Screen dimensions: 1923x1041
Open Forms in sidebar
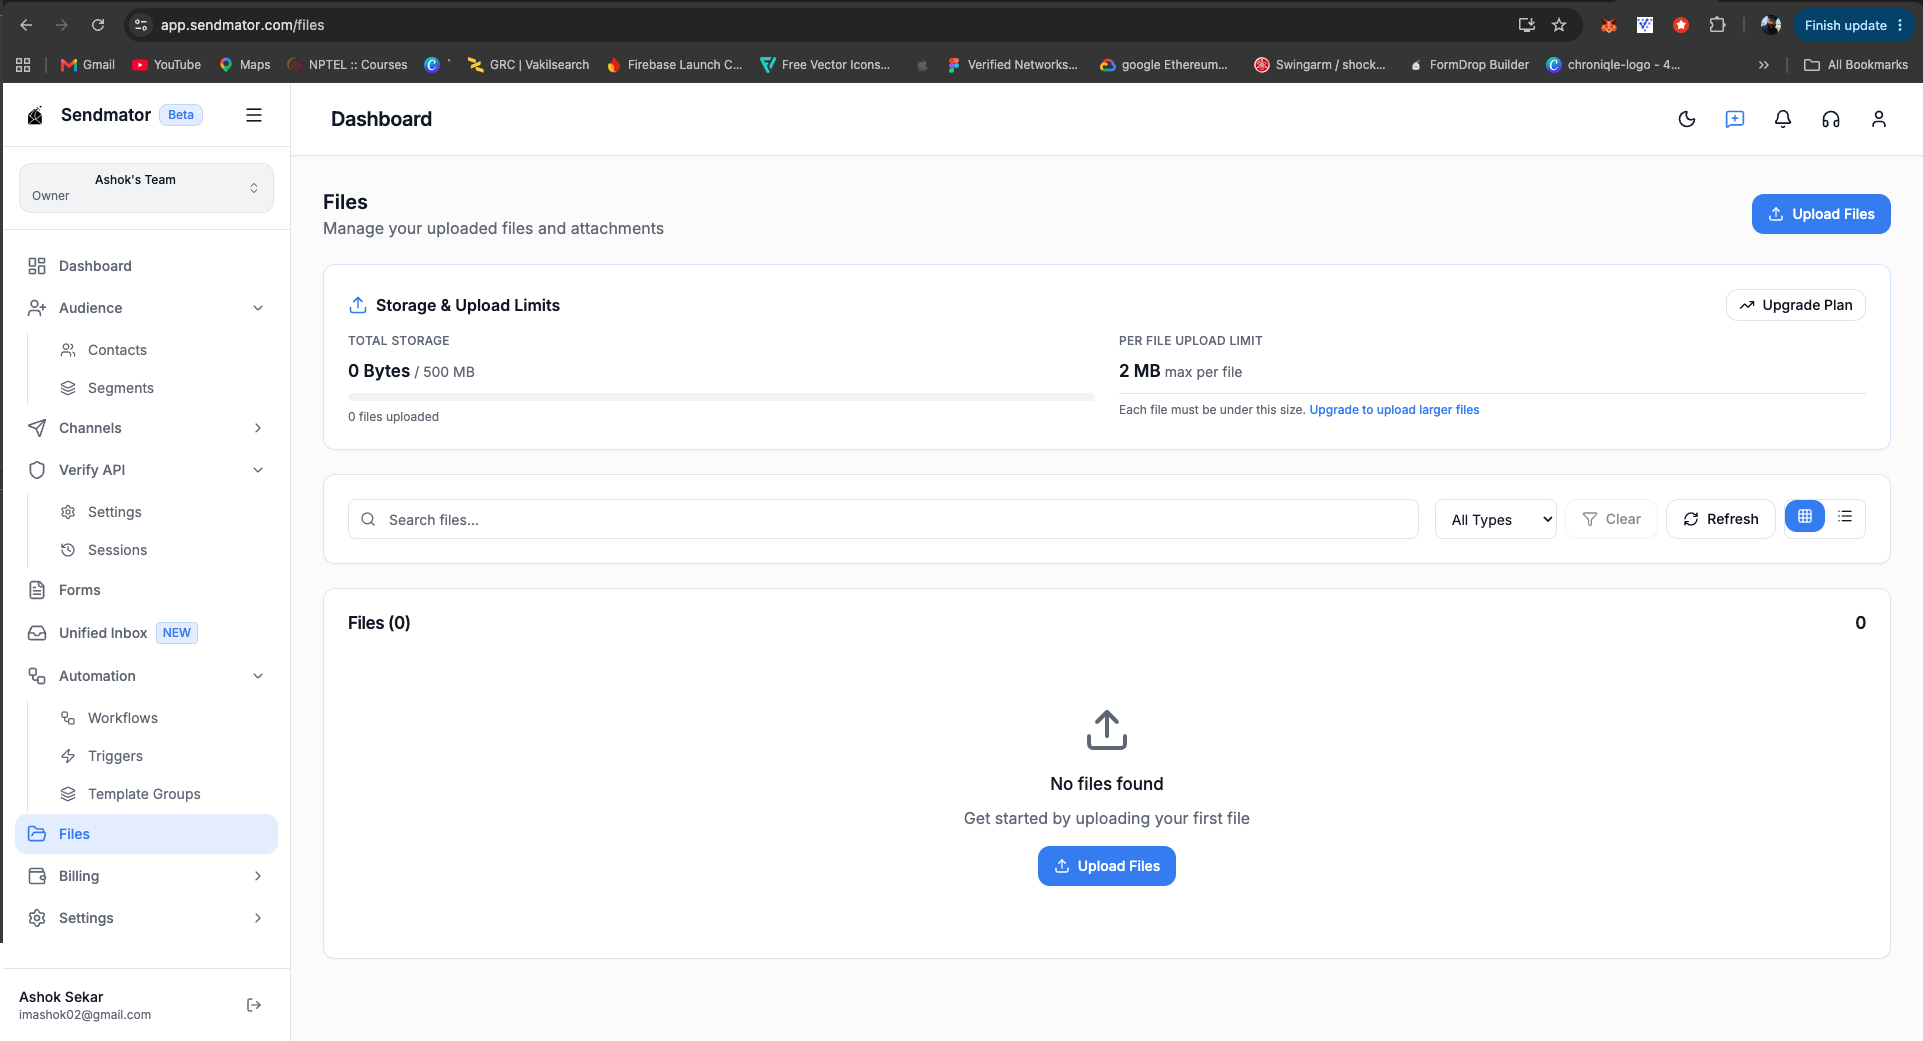click(x=146, y=590)
